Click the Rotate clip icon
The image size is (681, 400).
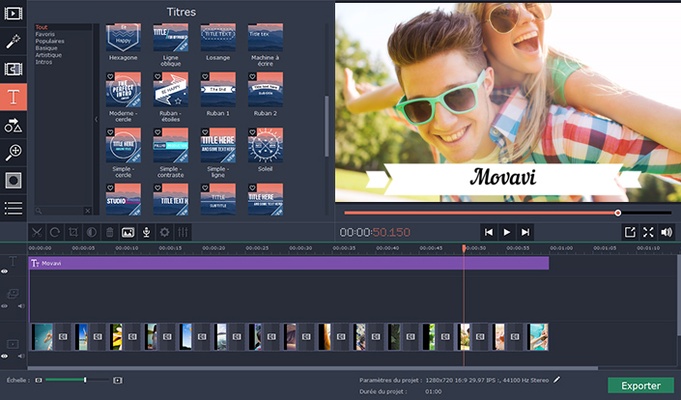tap(55, 232)
